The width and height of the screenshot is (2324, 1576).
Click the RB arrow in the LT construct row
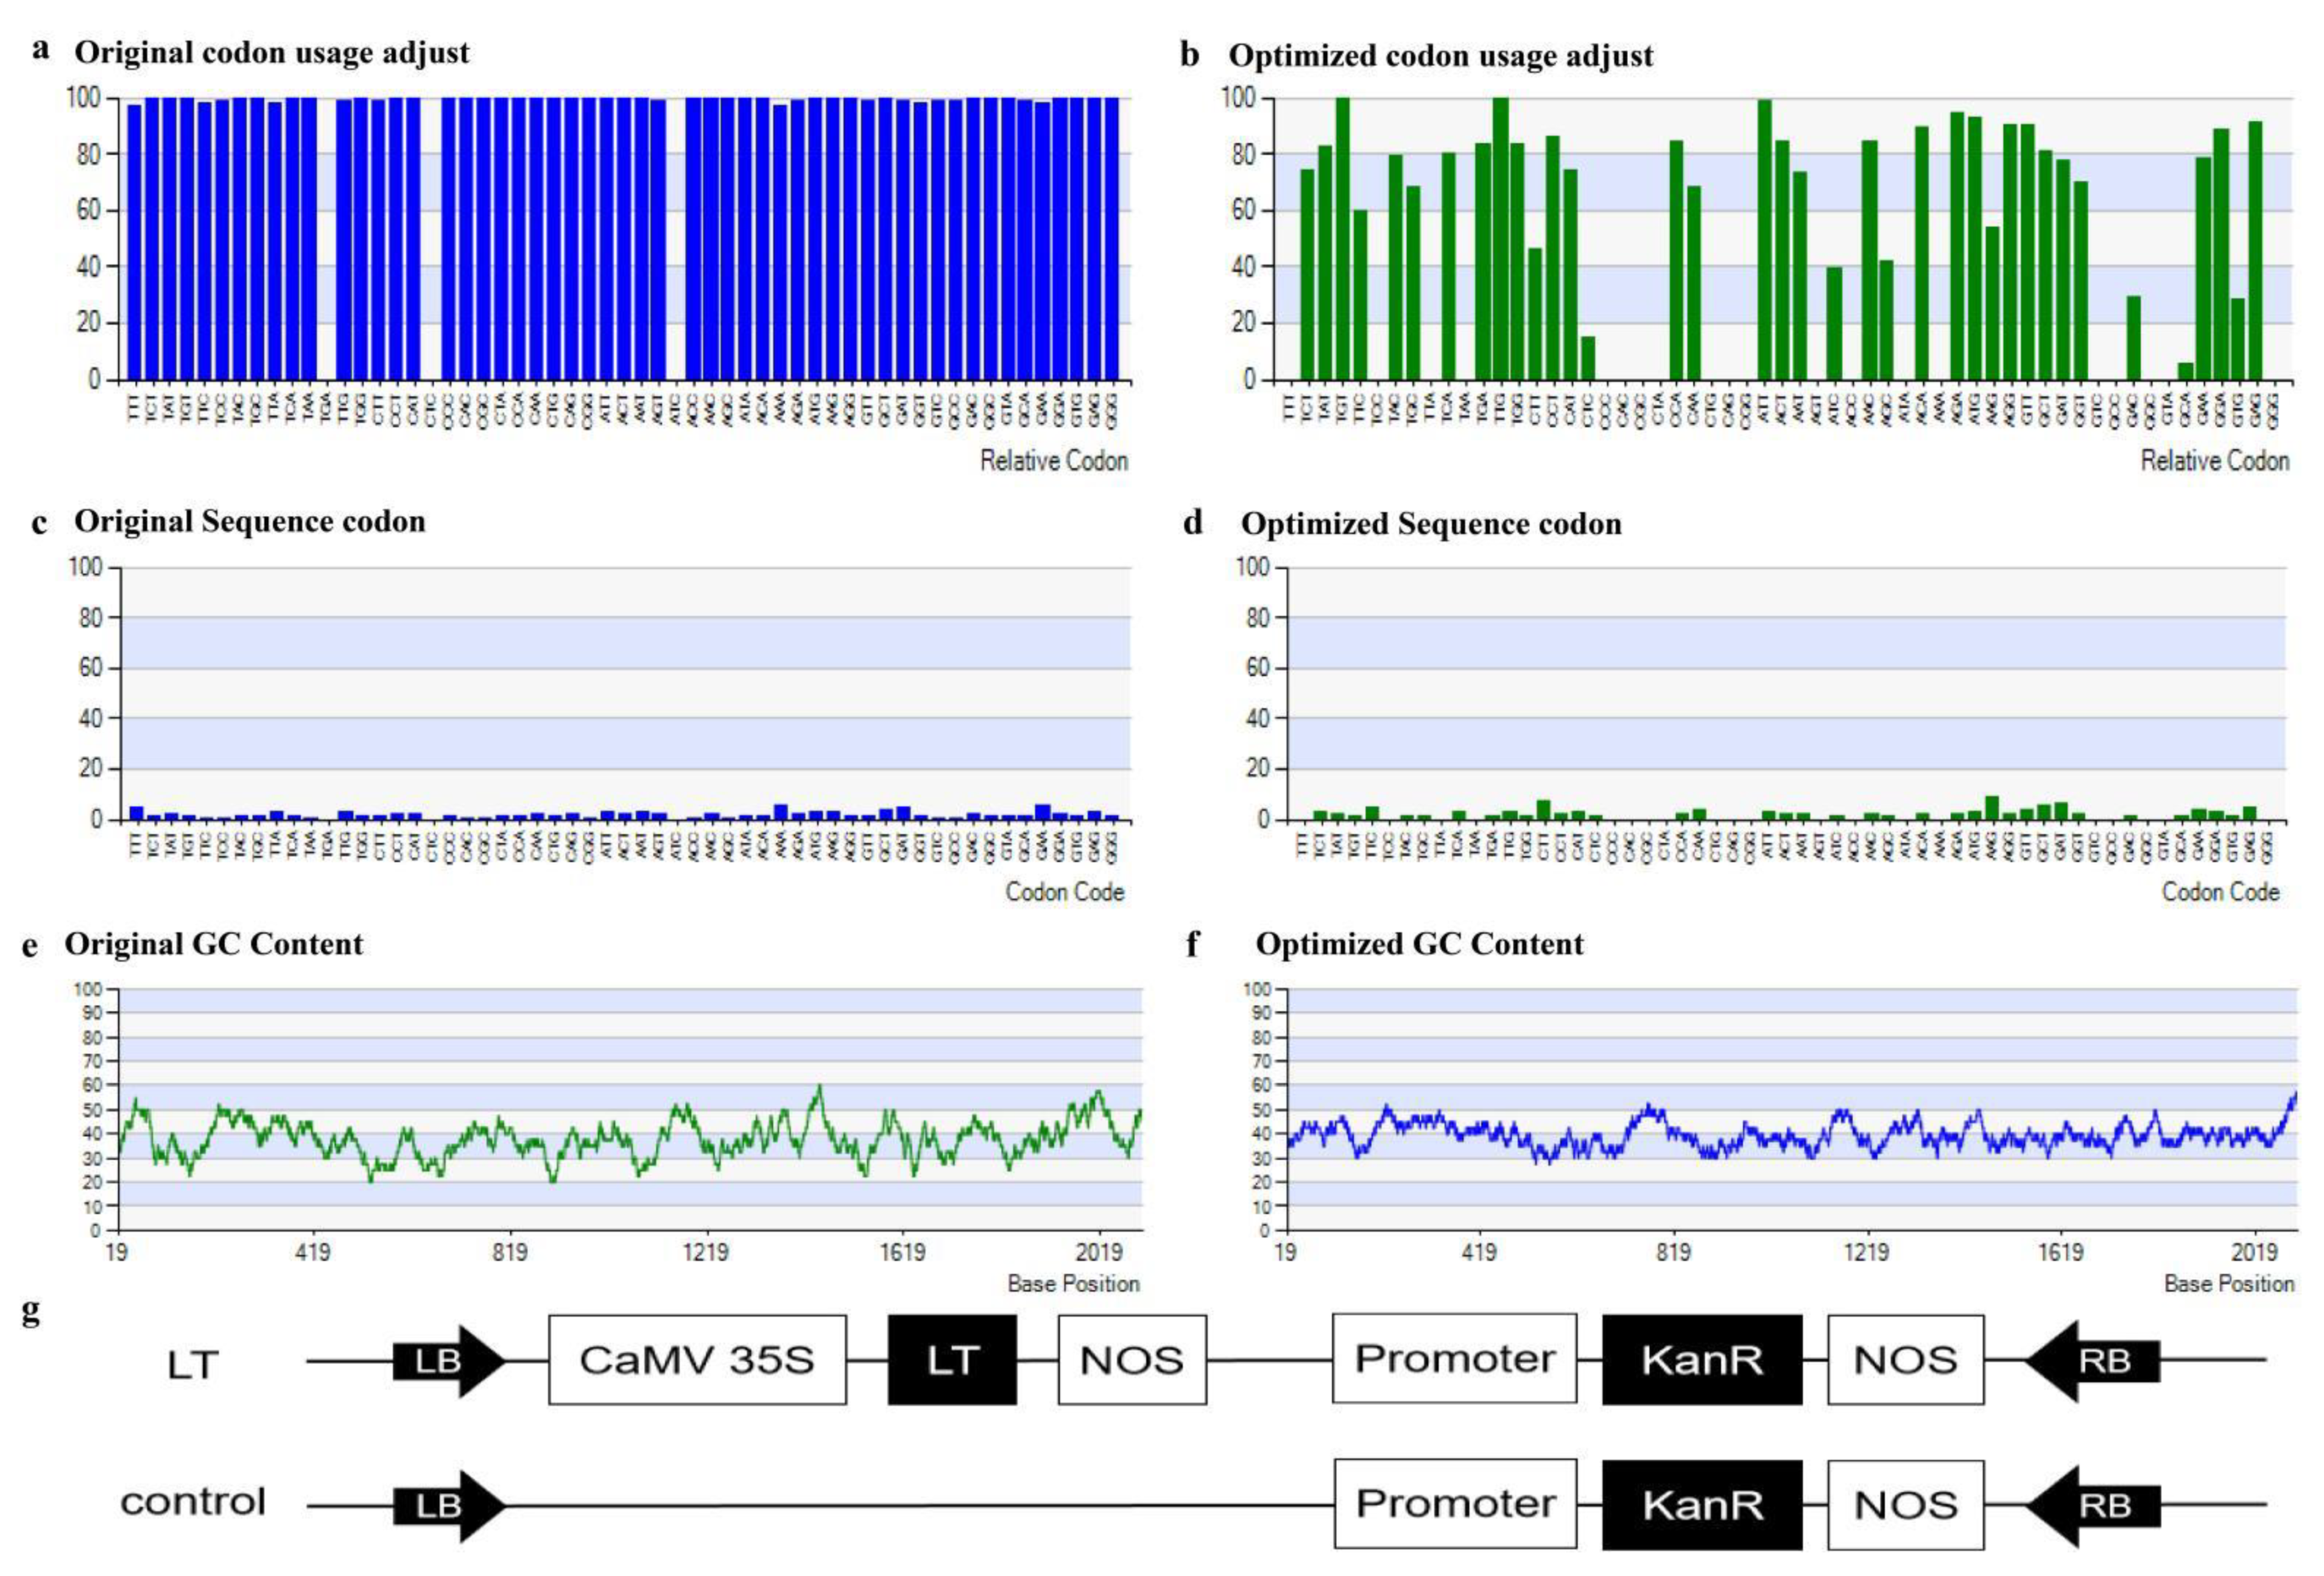tap(2093, 1361)
